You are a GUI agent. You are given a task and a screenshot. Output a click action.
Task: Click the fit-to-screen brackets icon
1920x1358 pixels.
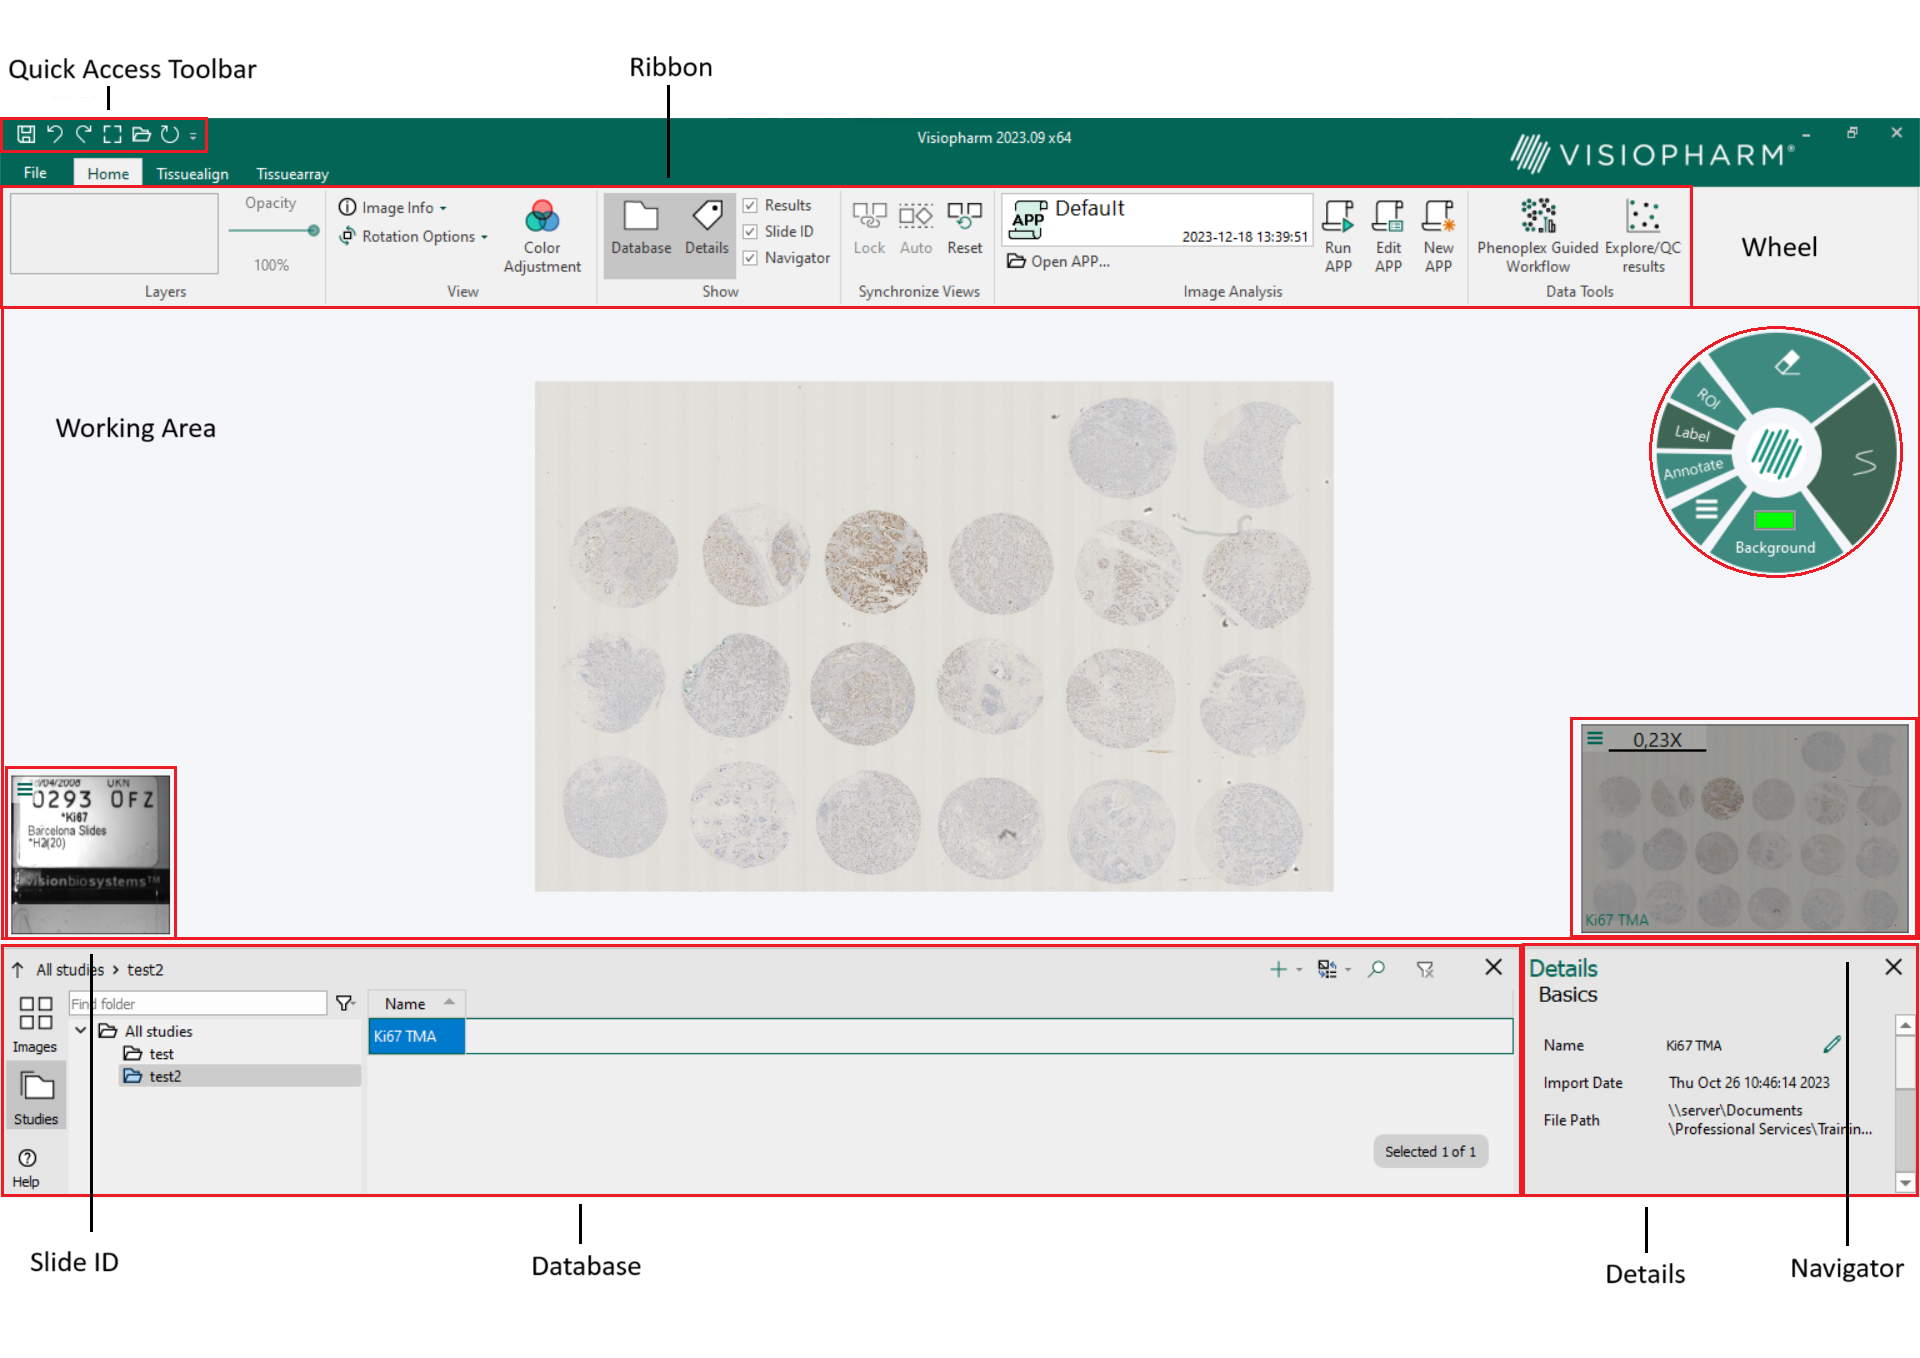[x=113, y=134]
